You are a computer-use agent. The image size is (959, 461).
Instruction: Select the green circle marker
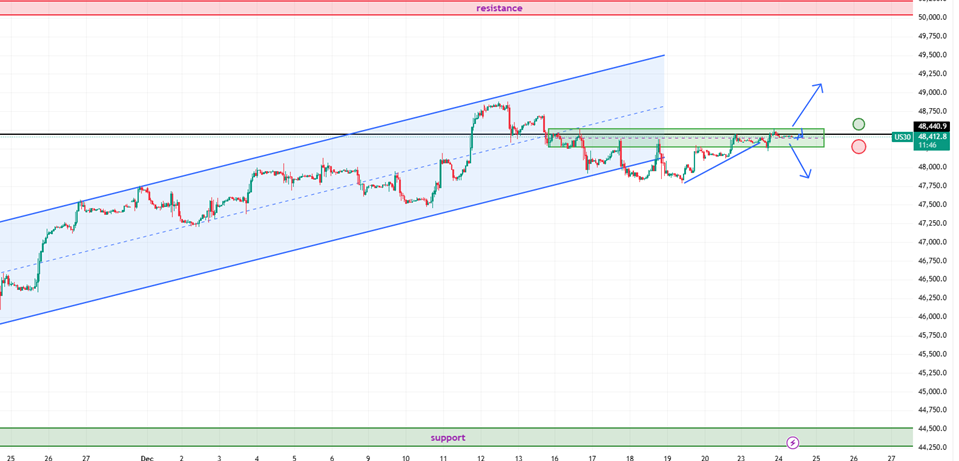coord(859,124)
